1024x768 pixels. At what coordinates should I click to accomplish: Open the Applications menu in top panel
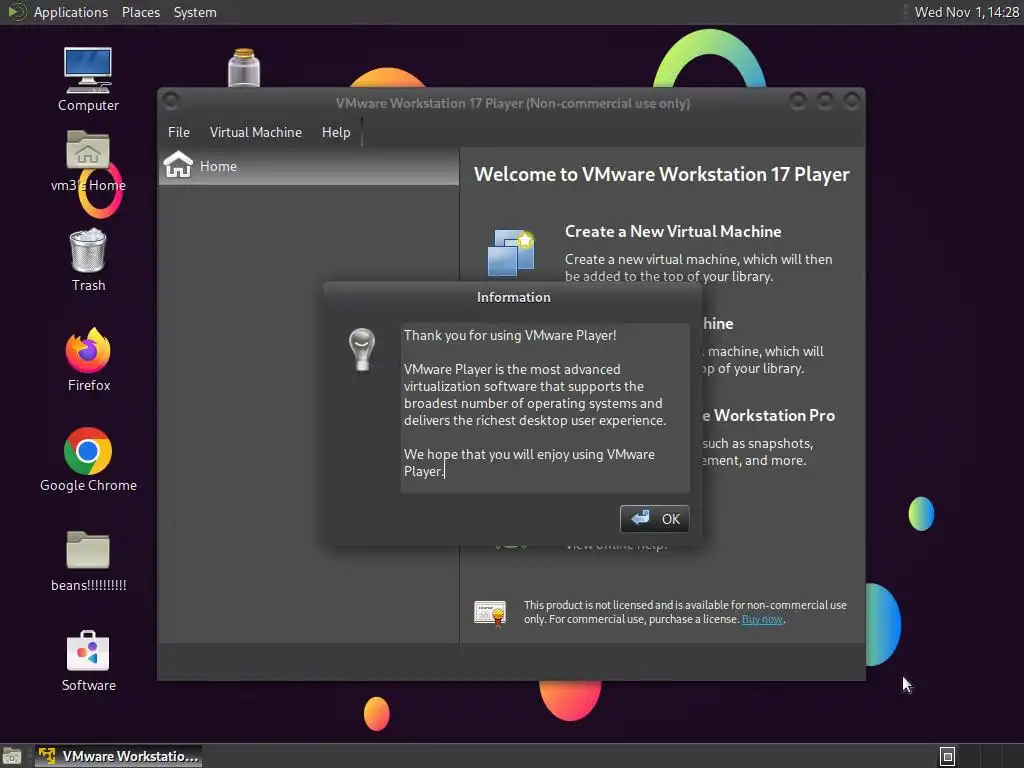(x=71, y=12)
